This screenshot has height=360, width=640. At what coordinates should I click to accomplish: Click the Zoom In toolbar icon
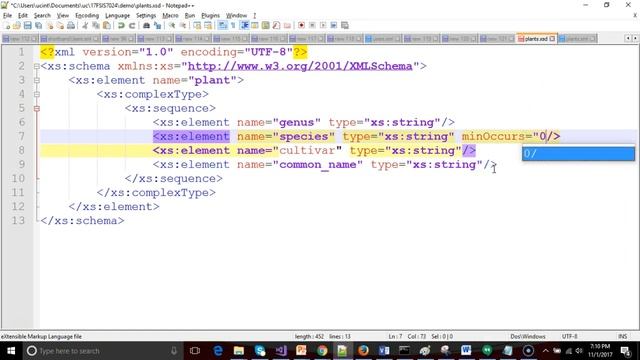(x=172, y=25)
